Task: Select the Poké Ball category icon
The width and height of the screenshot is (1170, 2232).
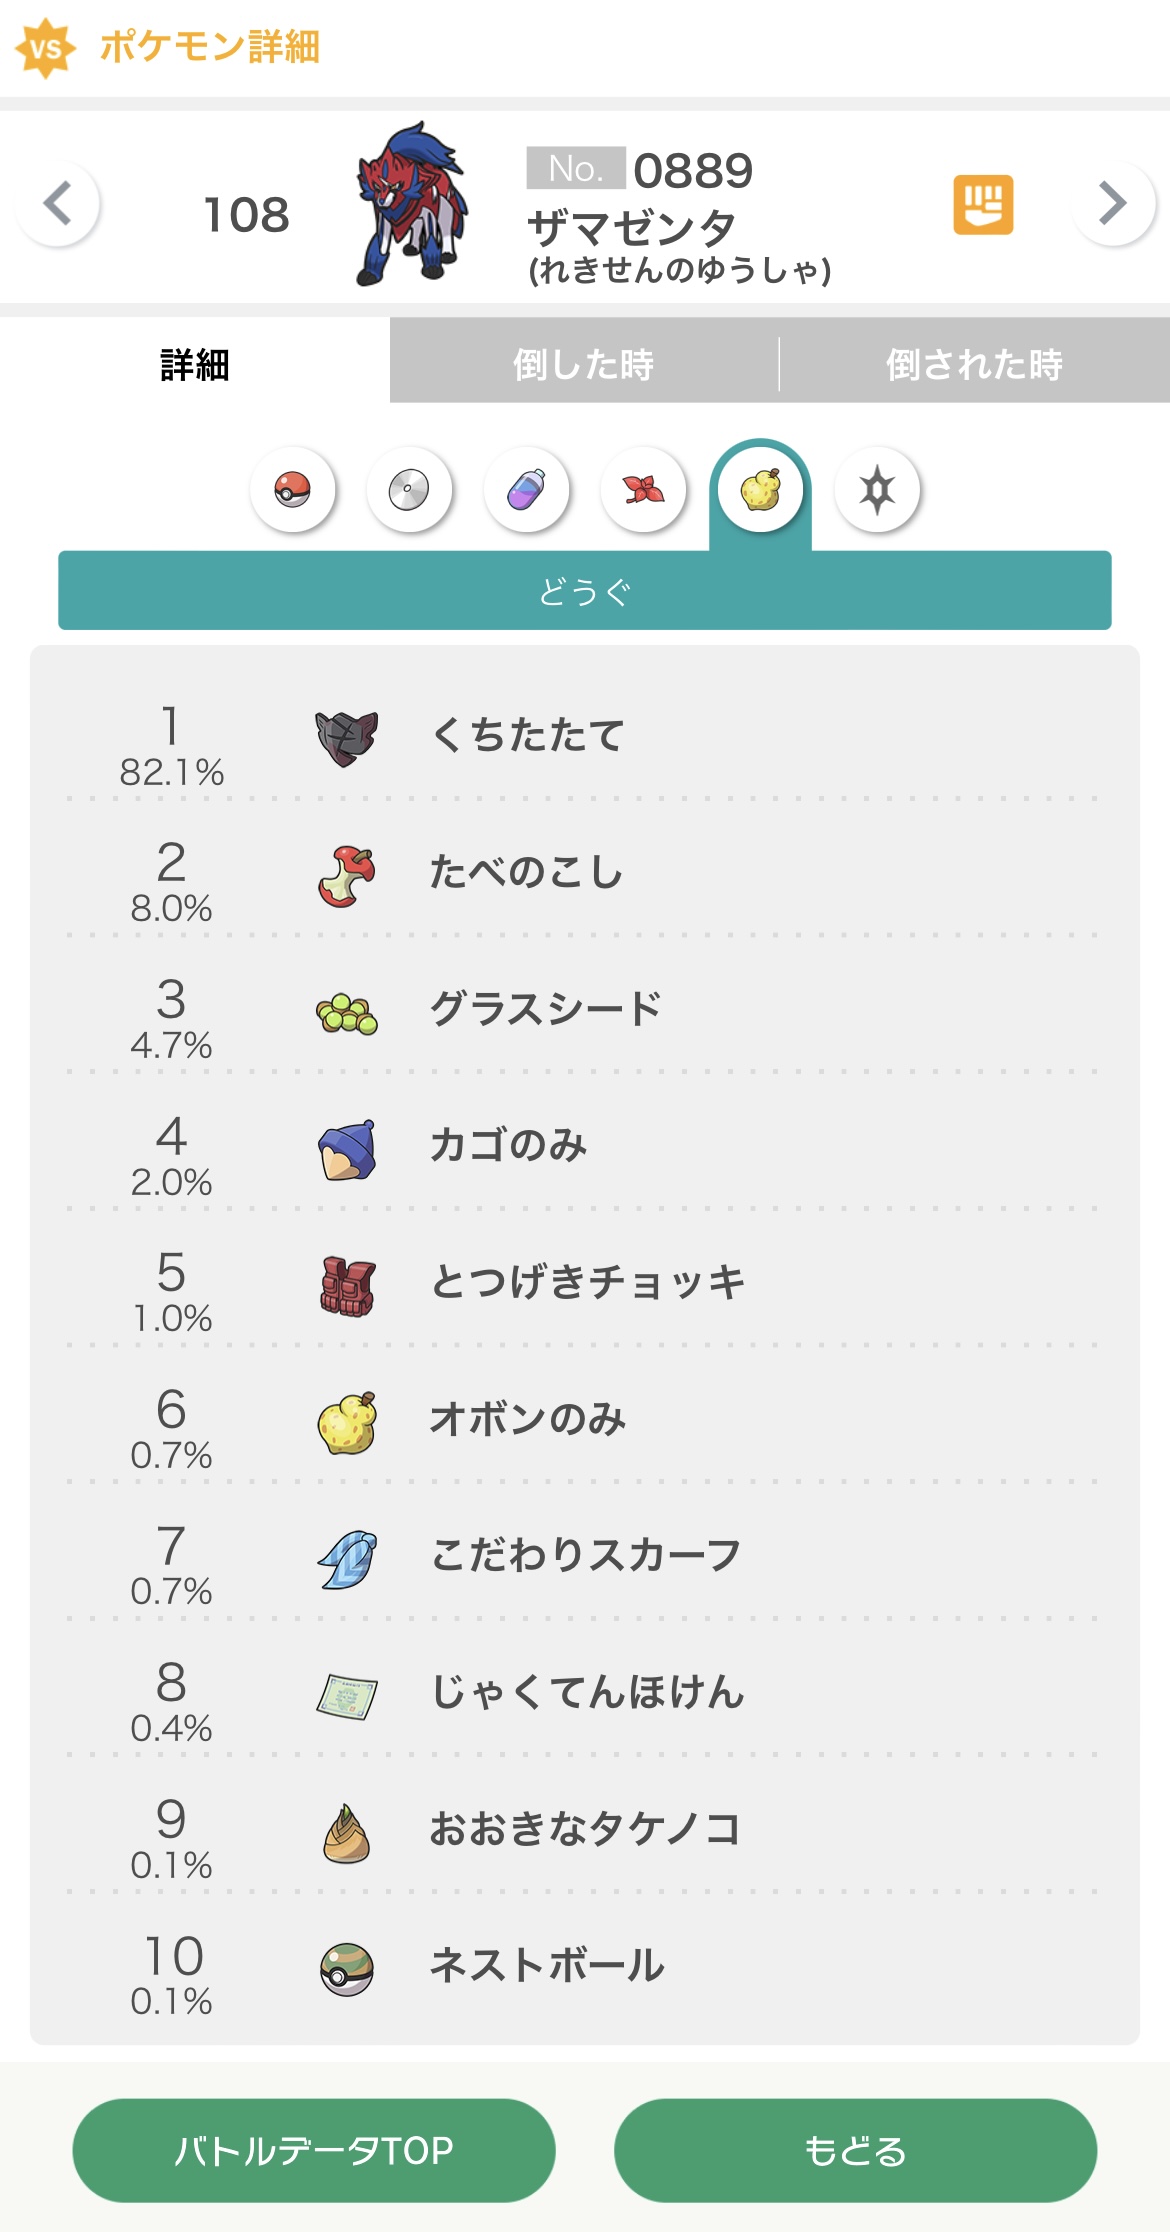Action: (292, 490)
